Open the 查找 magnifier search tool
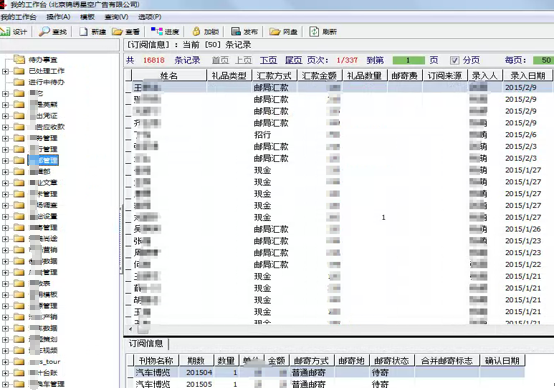555x391 pixels. (x=44, y=31)
